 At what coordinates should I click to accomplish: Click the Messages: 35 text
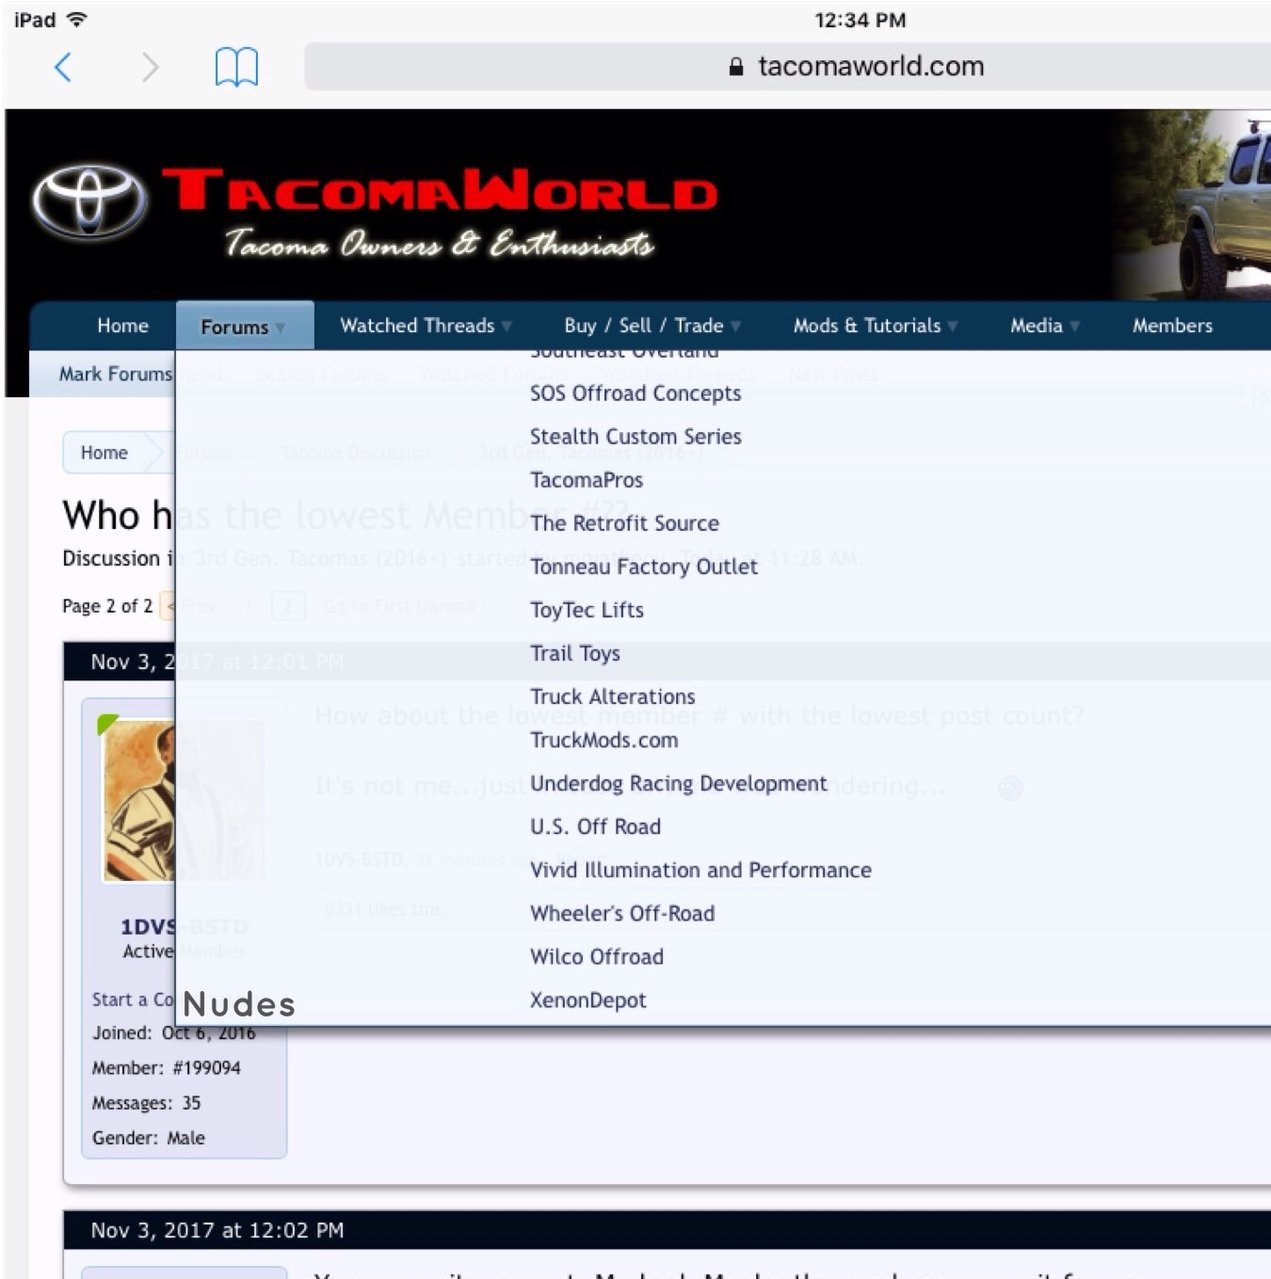point(146,1103)
